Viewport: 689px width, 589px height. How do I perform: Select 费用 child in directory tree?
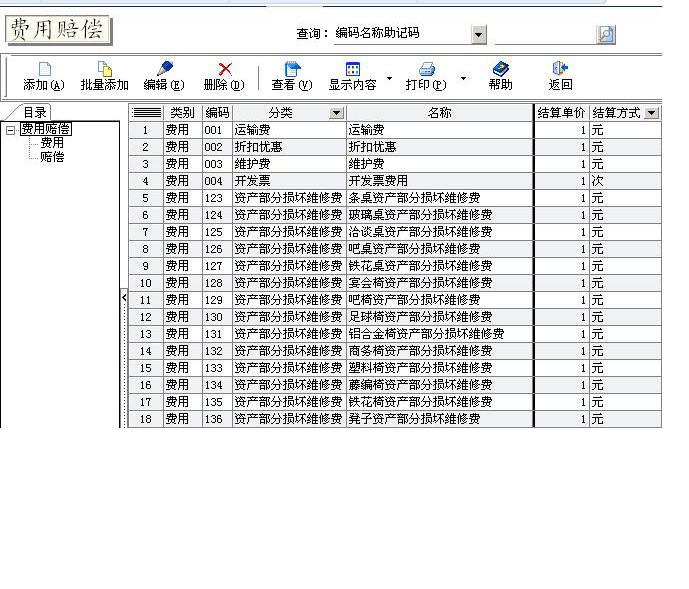pos(52,142)
